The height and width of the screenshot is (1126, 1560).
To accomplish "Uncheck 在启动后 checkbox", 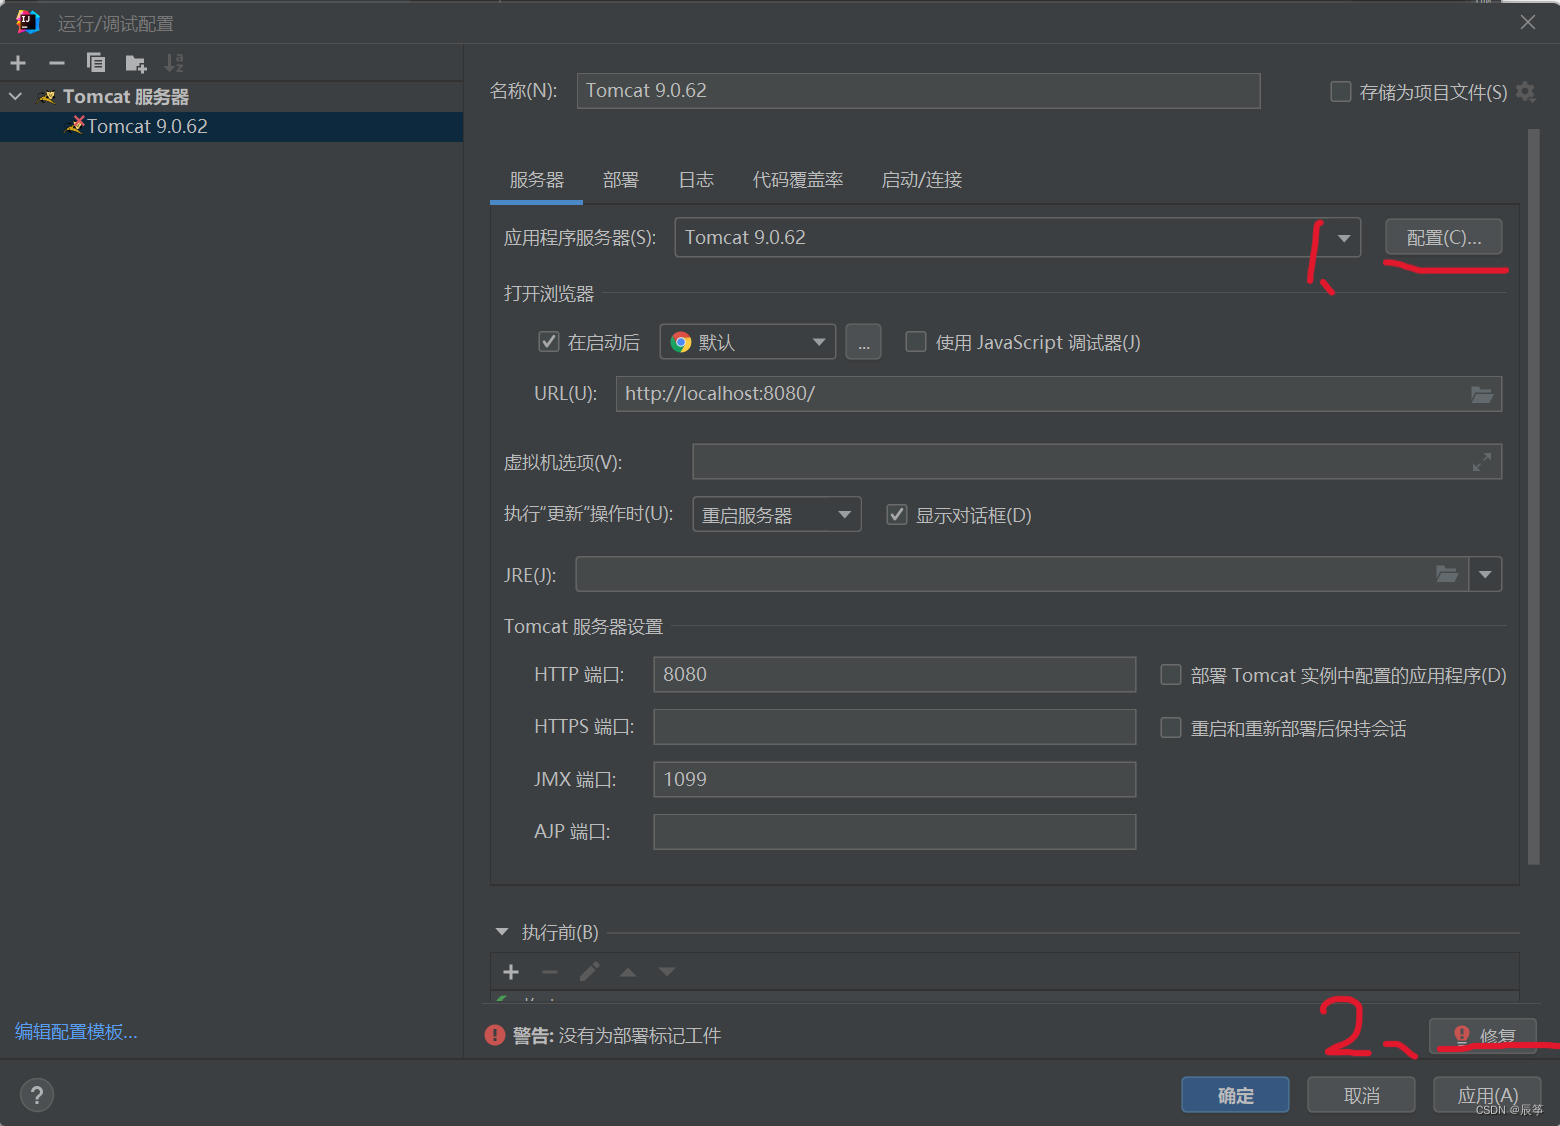I will point(549,342).
